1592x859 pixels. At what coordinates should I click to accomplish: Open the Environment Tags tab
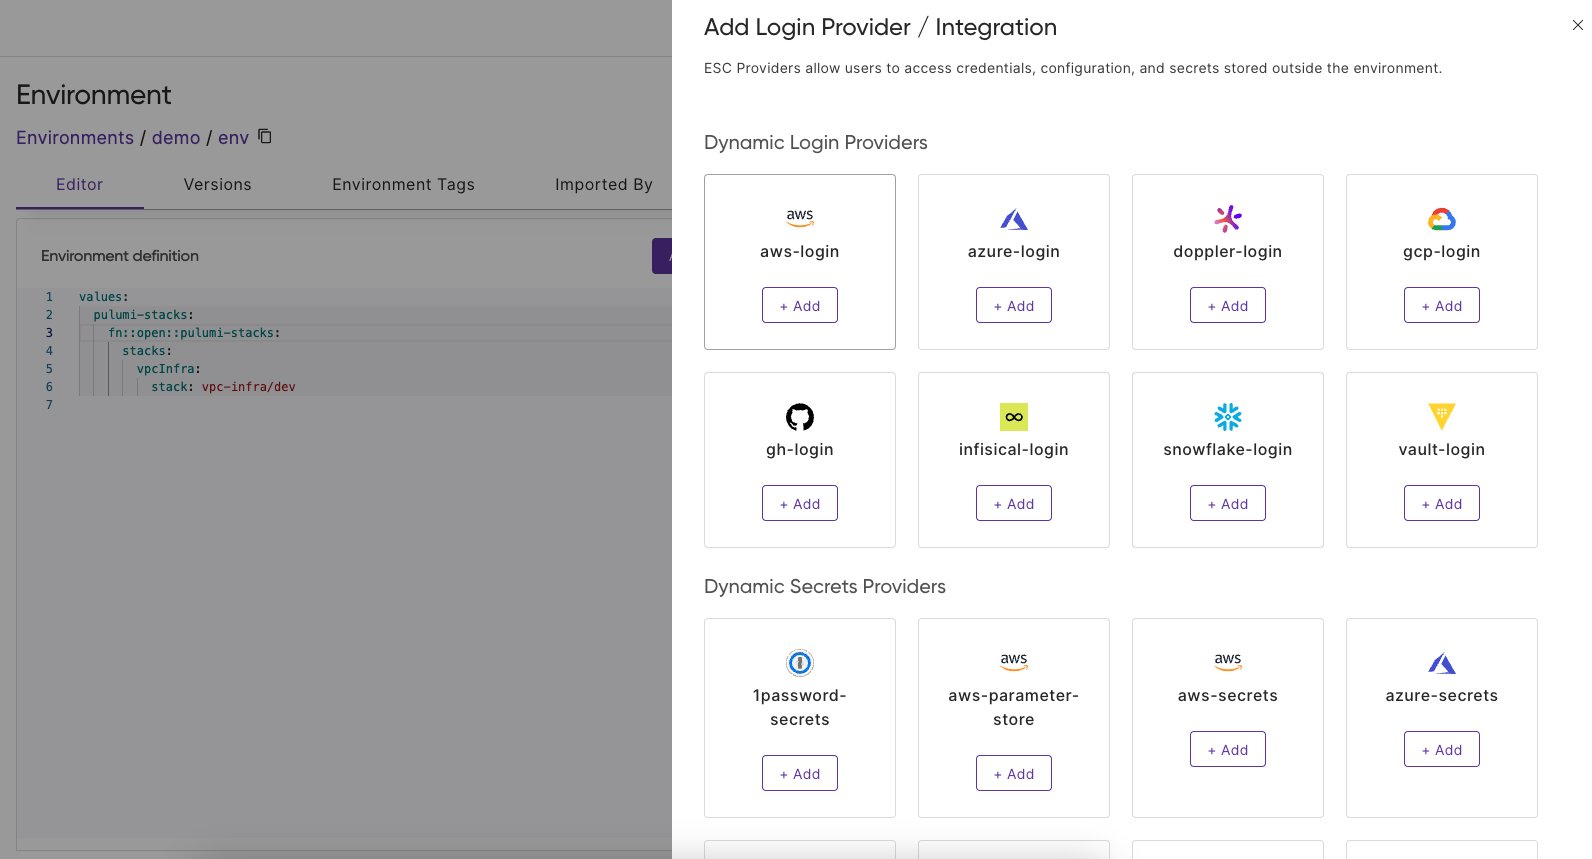403,185
